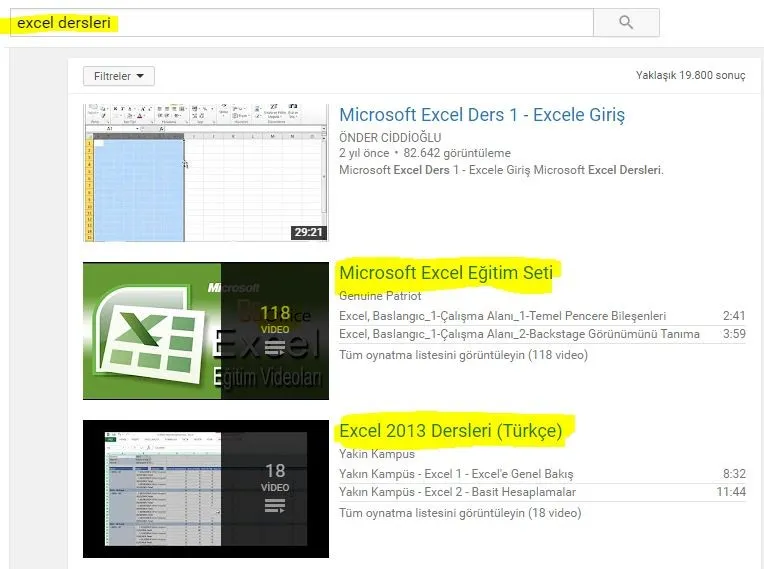Click the 18 video playlist thumbnail
This screenshot has height=569, width=764.
click(x=206, y=489)
